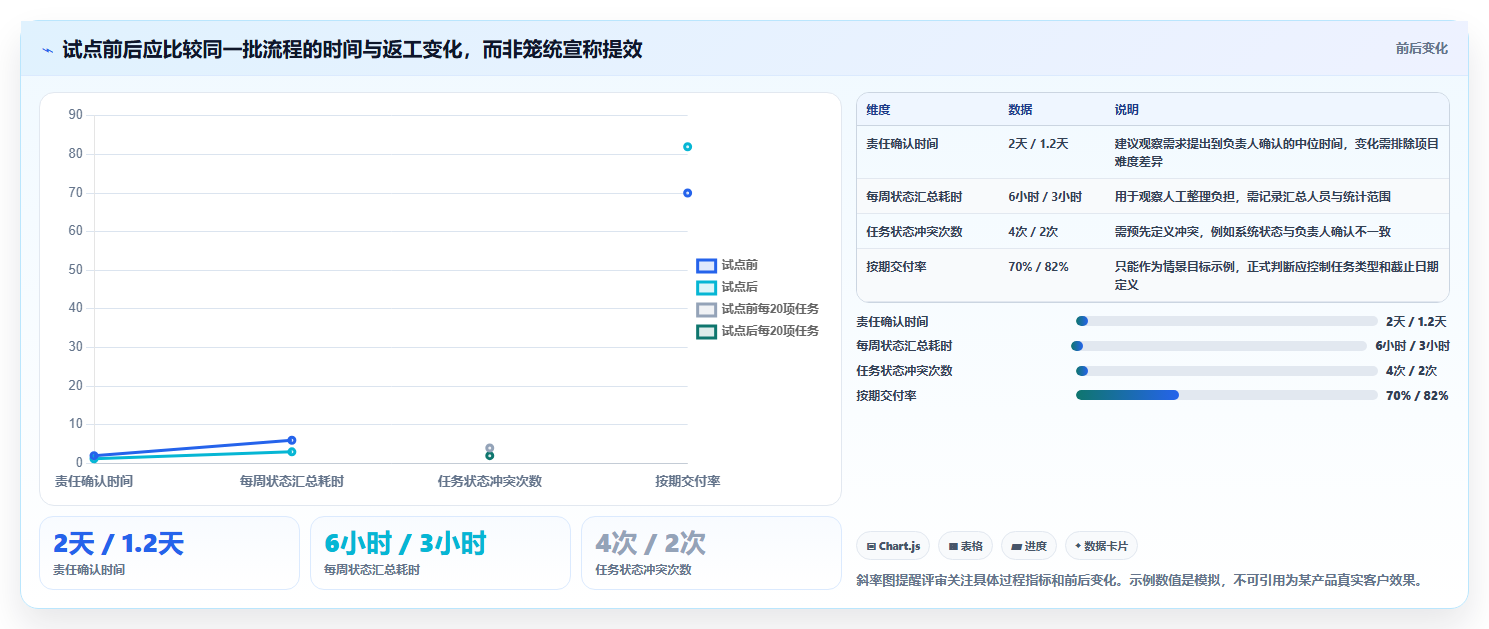Click the 70 data point on chart
The image size is (1489, 629).
[687, 193]
